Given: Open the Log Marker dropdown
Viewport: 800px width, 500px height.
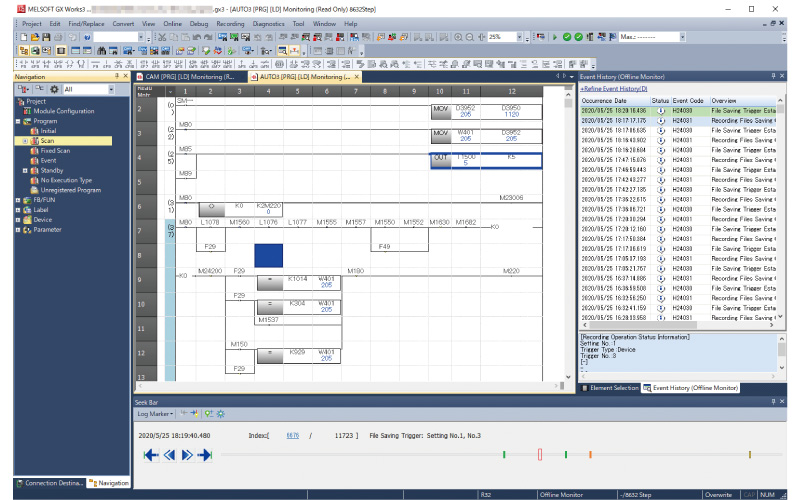Looking at the screenshot, I should pos(156,413).
